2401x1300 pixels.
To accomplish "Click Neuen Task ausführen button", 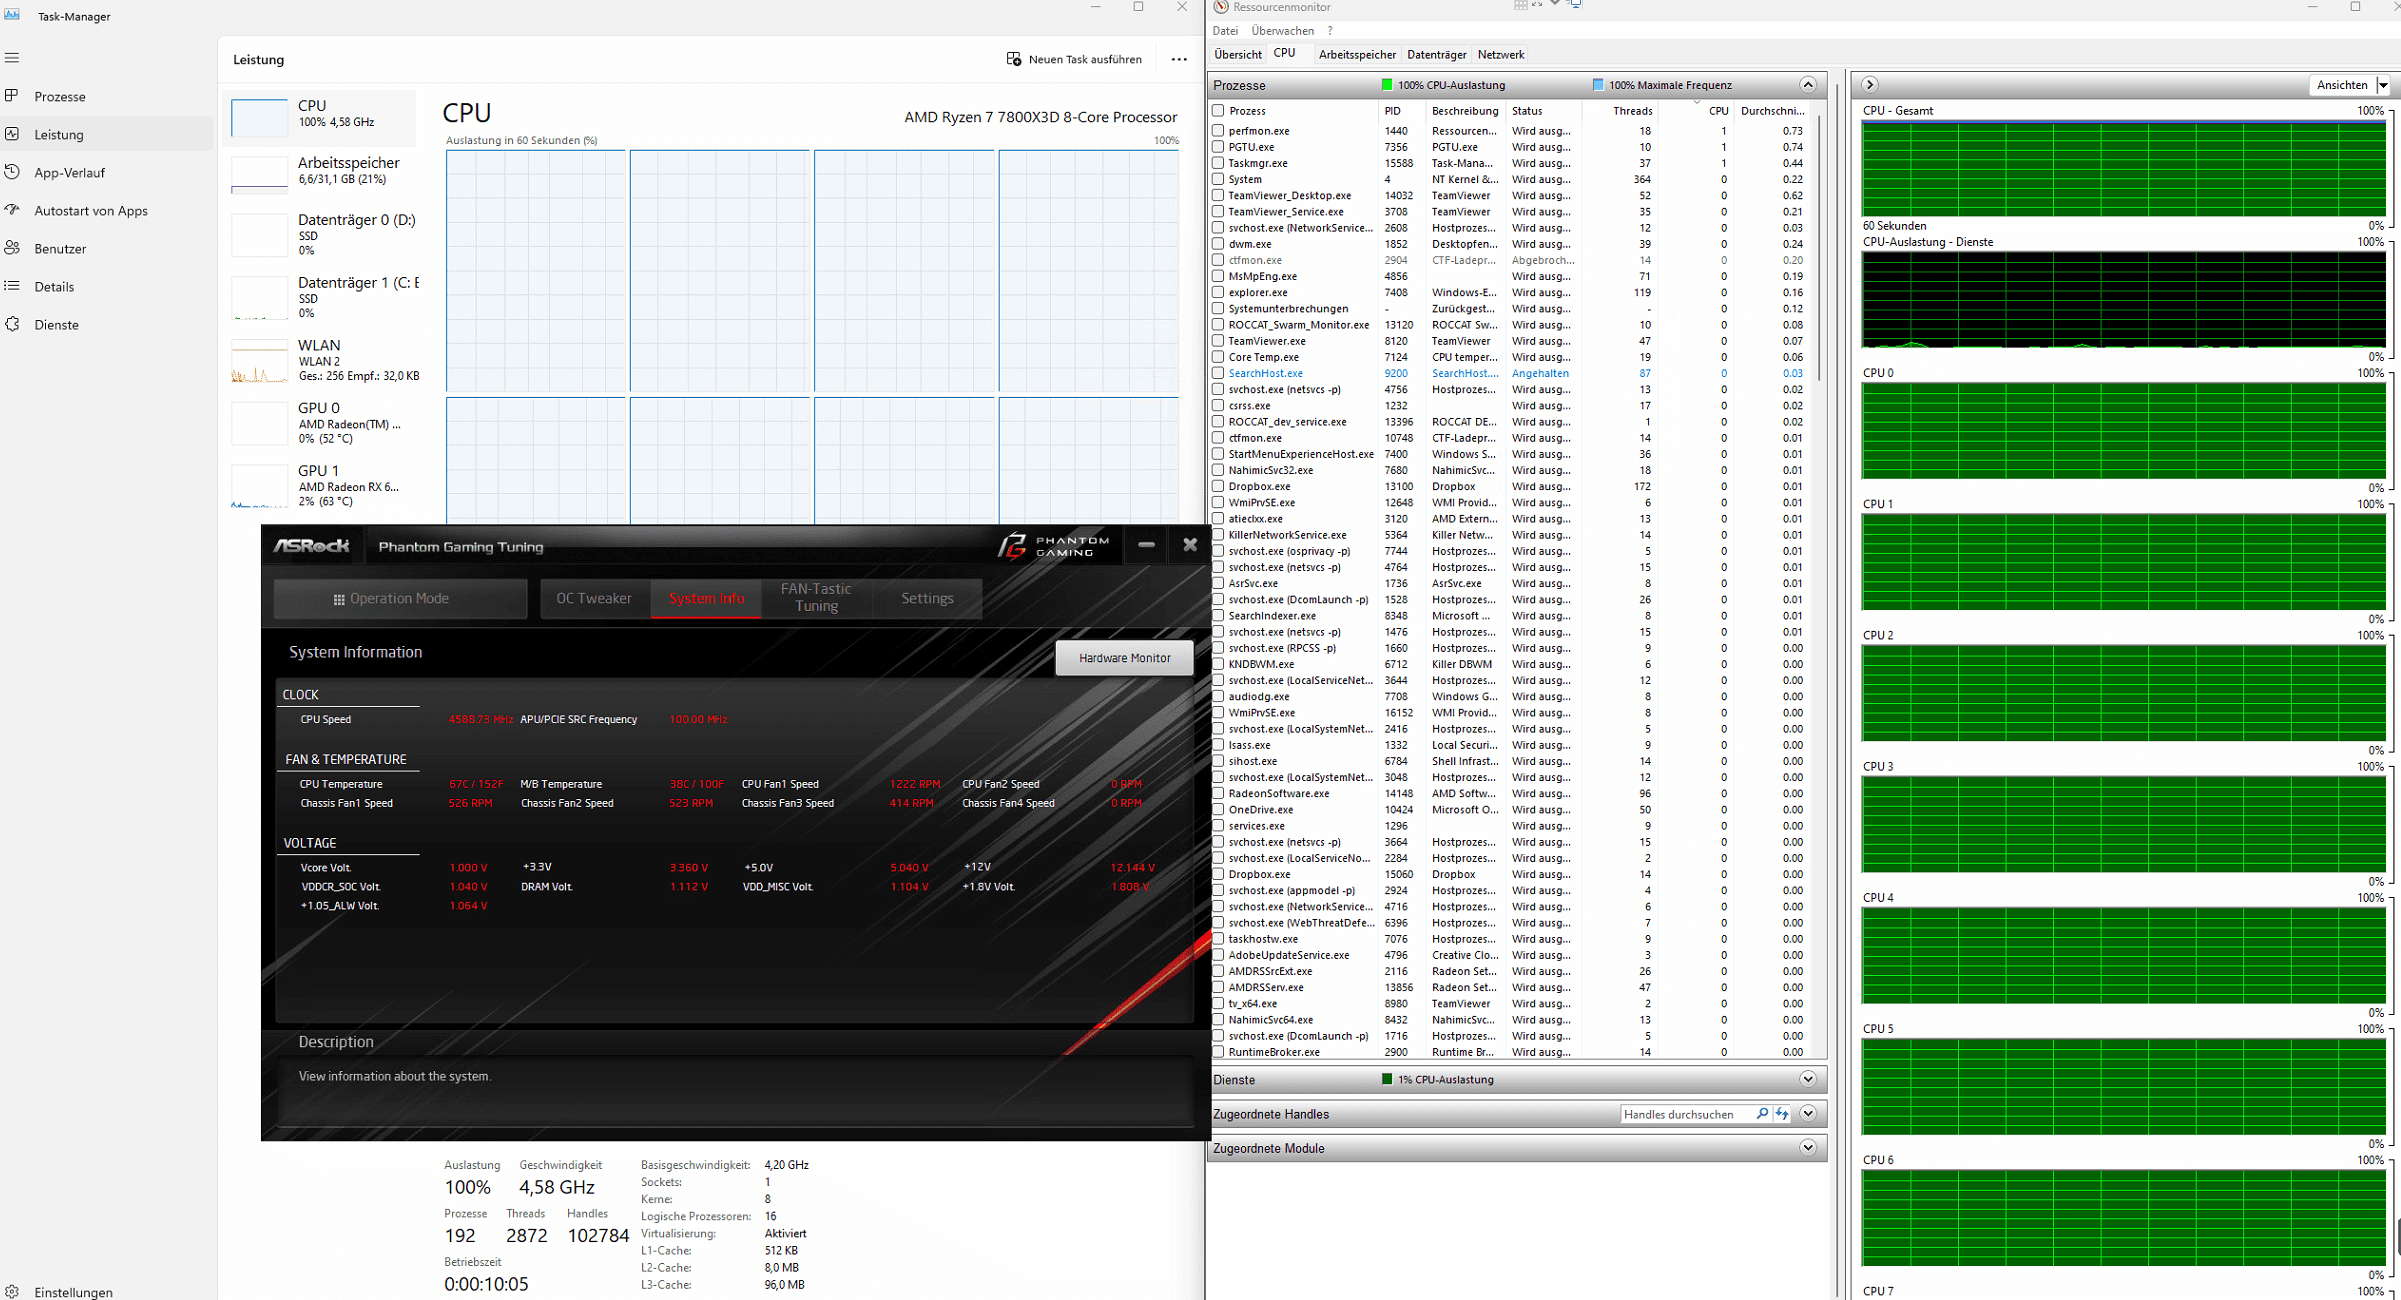I will point(1074,59).
